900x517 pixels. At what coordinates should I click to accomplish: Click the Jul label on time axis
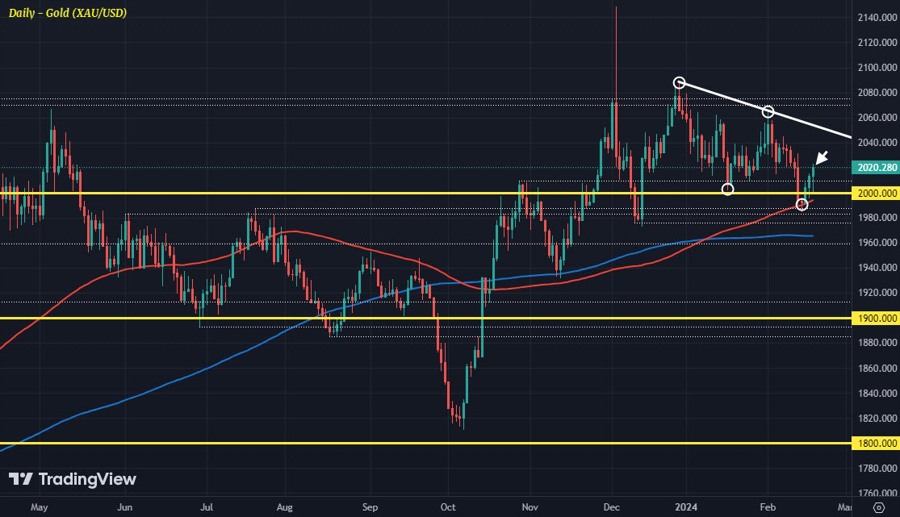(x=207, y=507)
